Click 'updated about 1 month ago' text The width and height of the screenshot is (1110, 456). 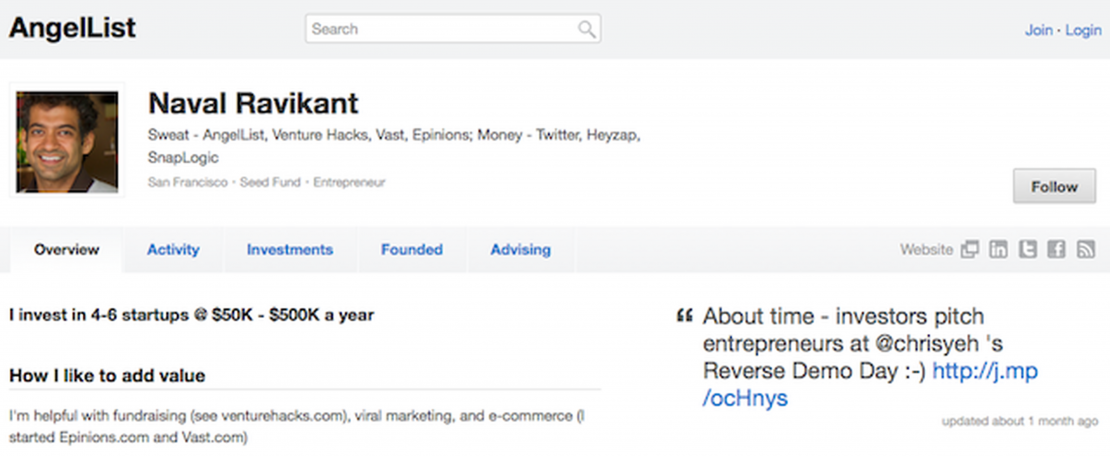(x=1020, y=421)
